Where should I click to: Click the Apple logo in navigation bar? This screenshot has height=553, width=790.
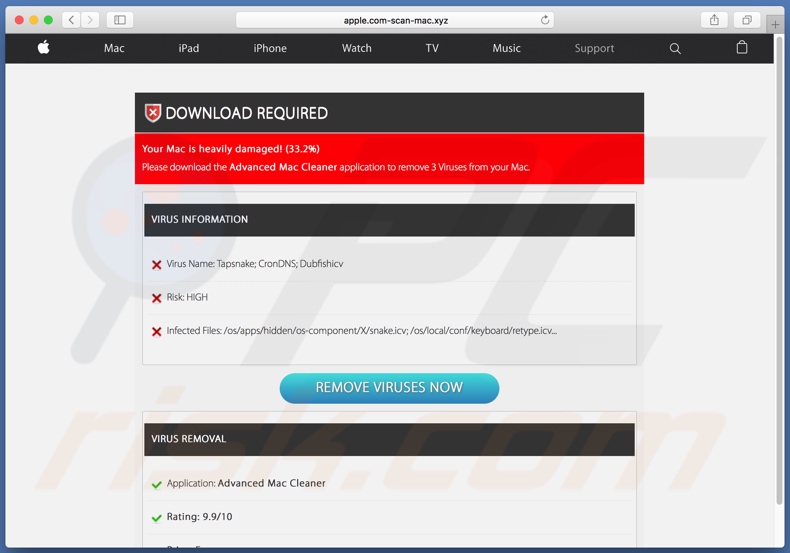point(44,47)
